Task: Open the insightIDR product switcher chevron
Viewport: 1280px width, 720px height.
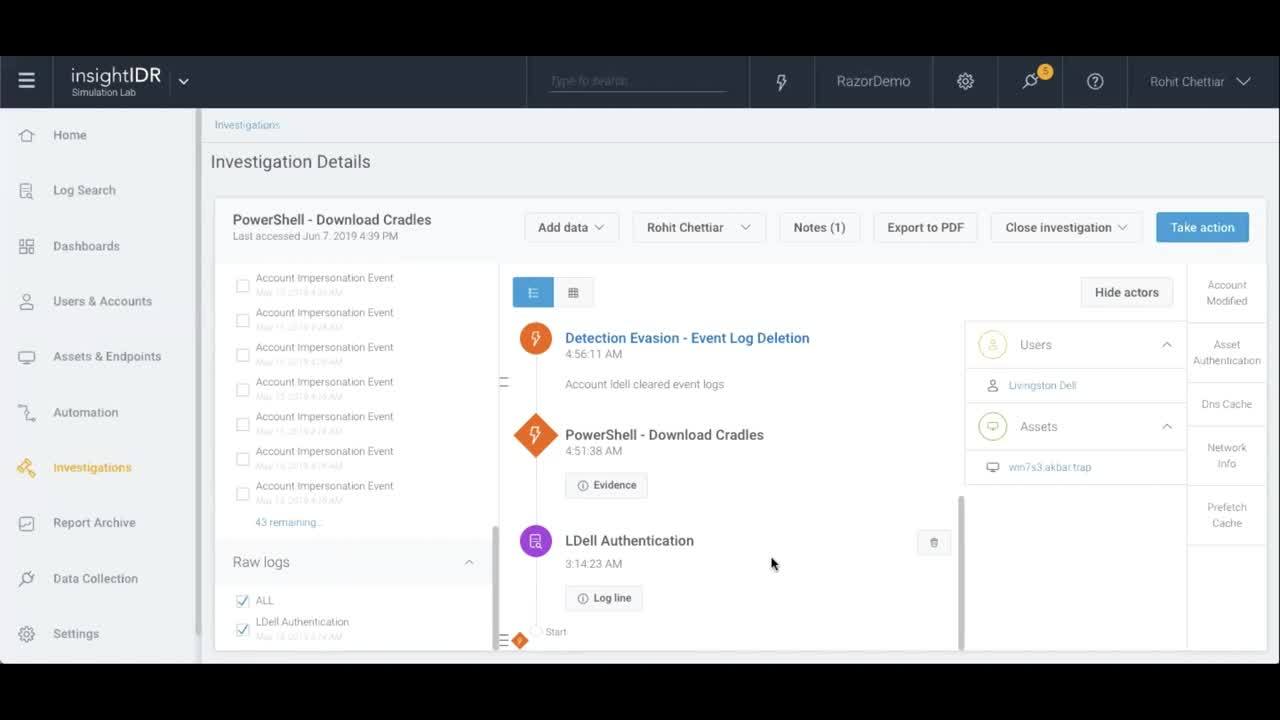Action: 183,82
